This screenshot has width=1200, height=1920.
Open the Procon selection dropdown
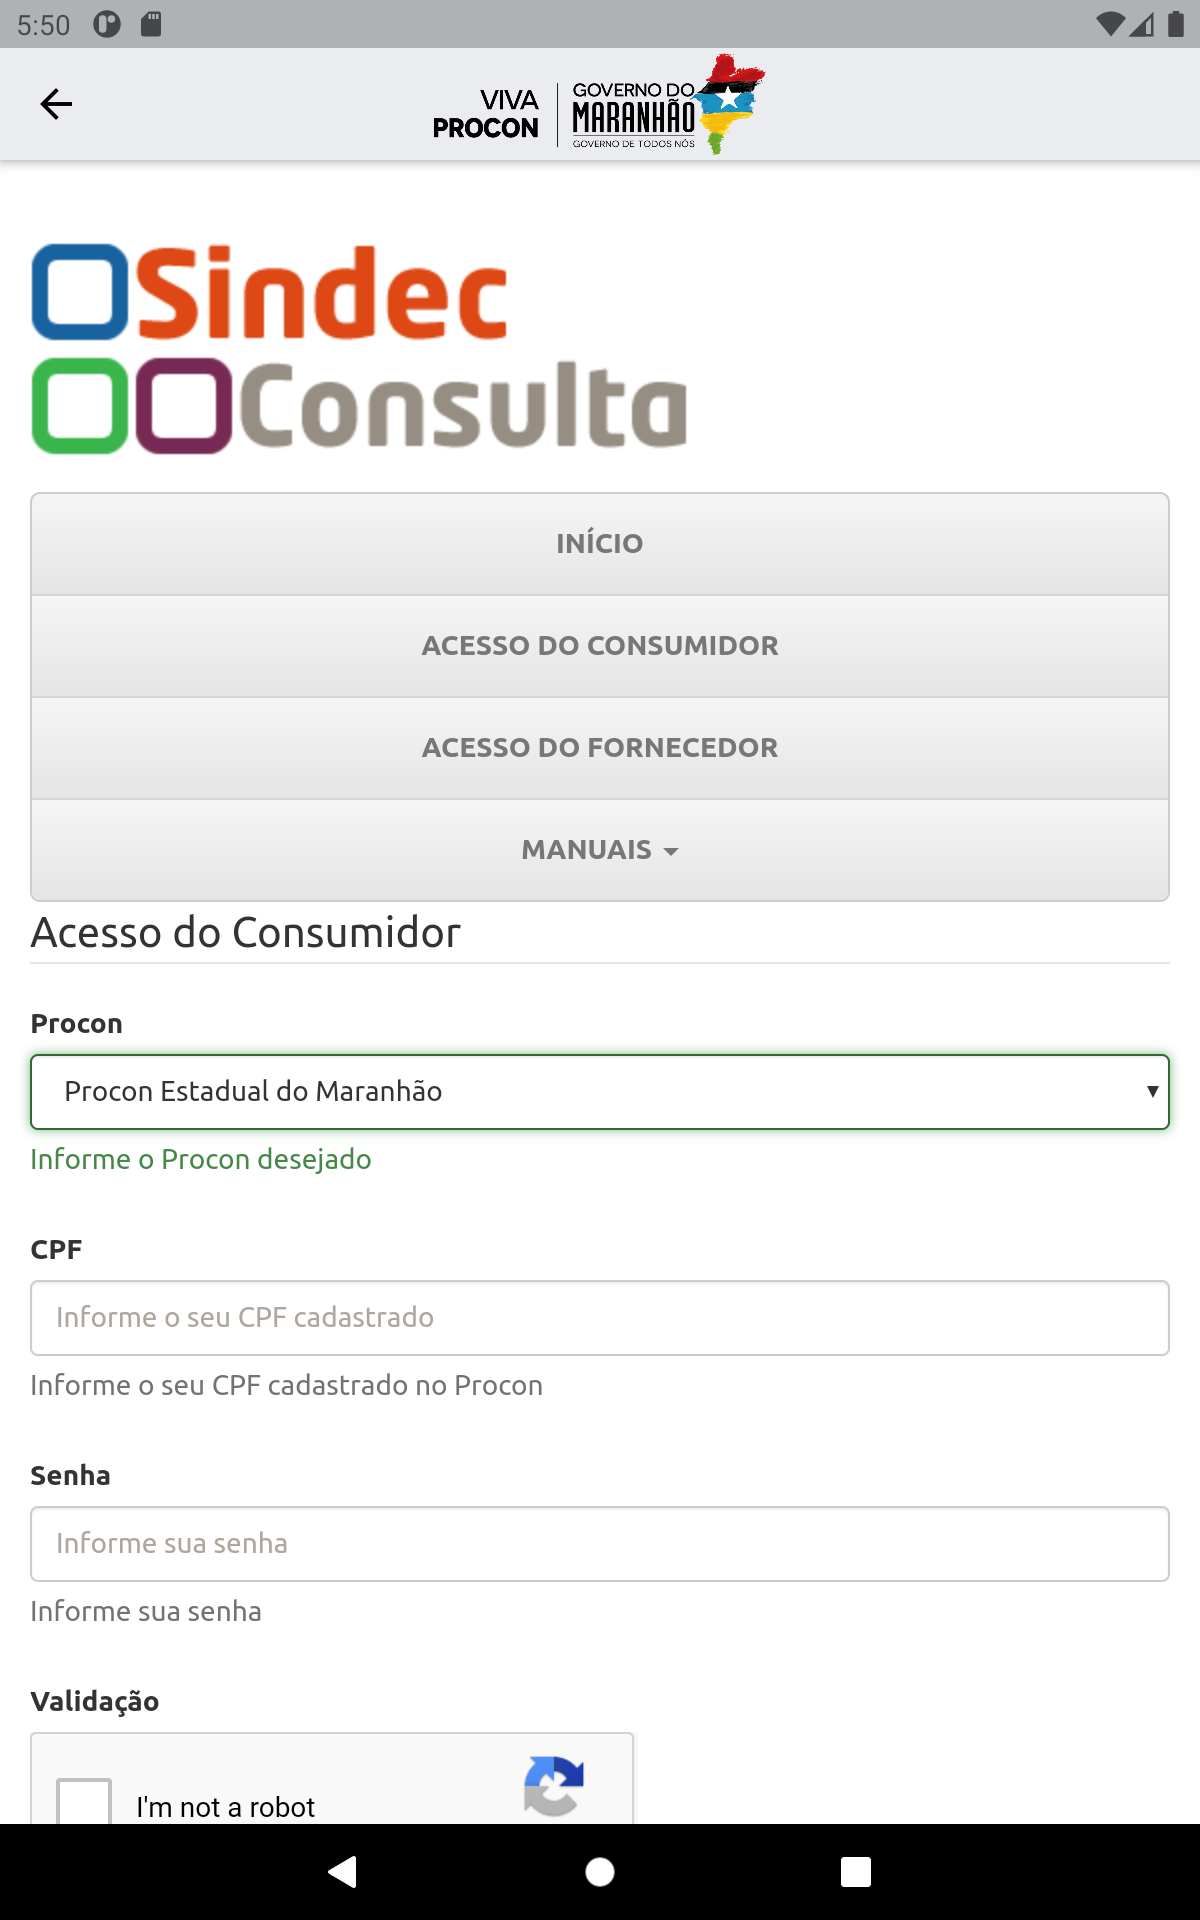[x=600, y=1092]
